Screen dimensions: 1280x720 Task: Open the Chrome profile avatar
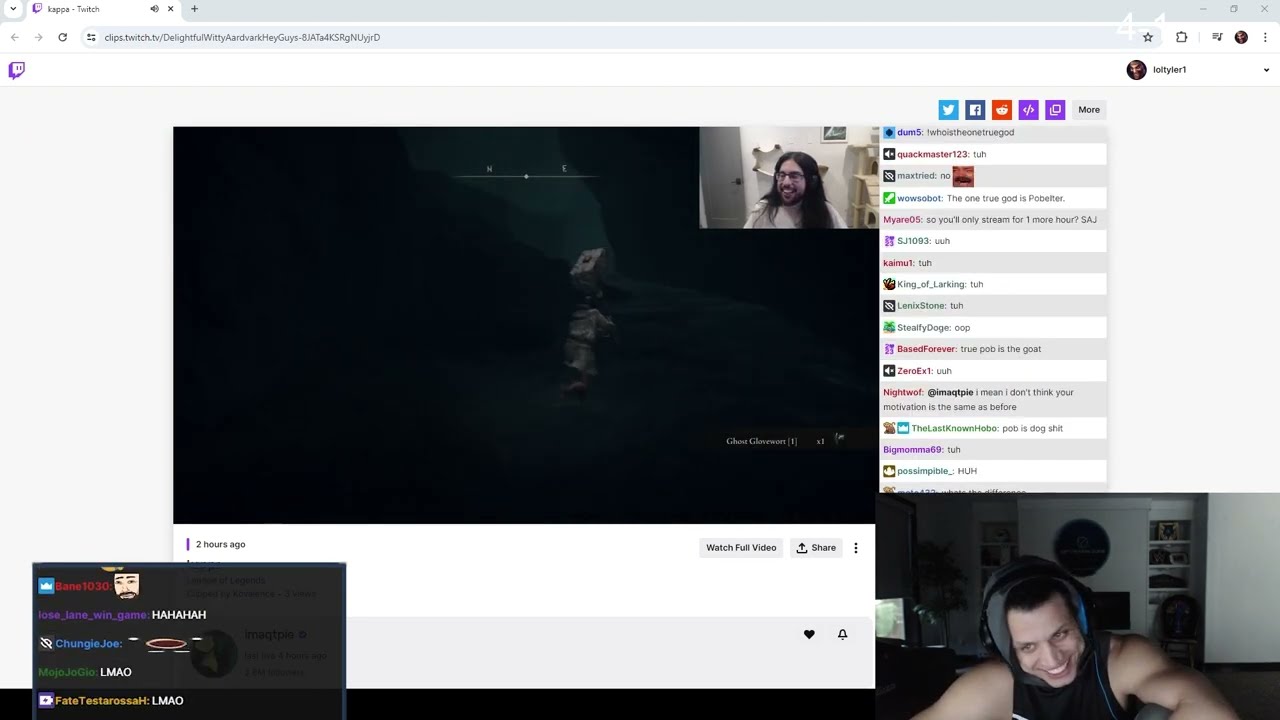[x=1241, y=37]
